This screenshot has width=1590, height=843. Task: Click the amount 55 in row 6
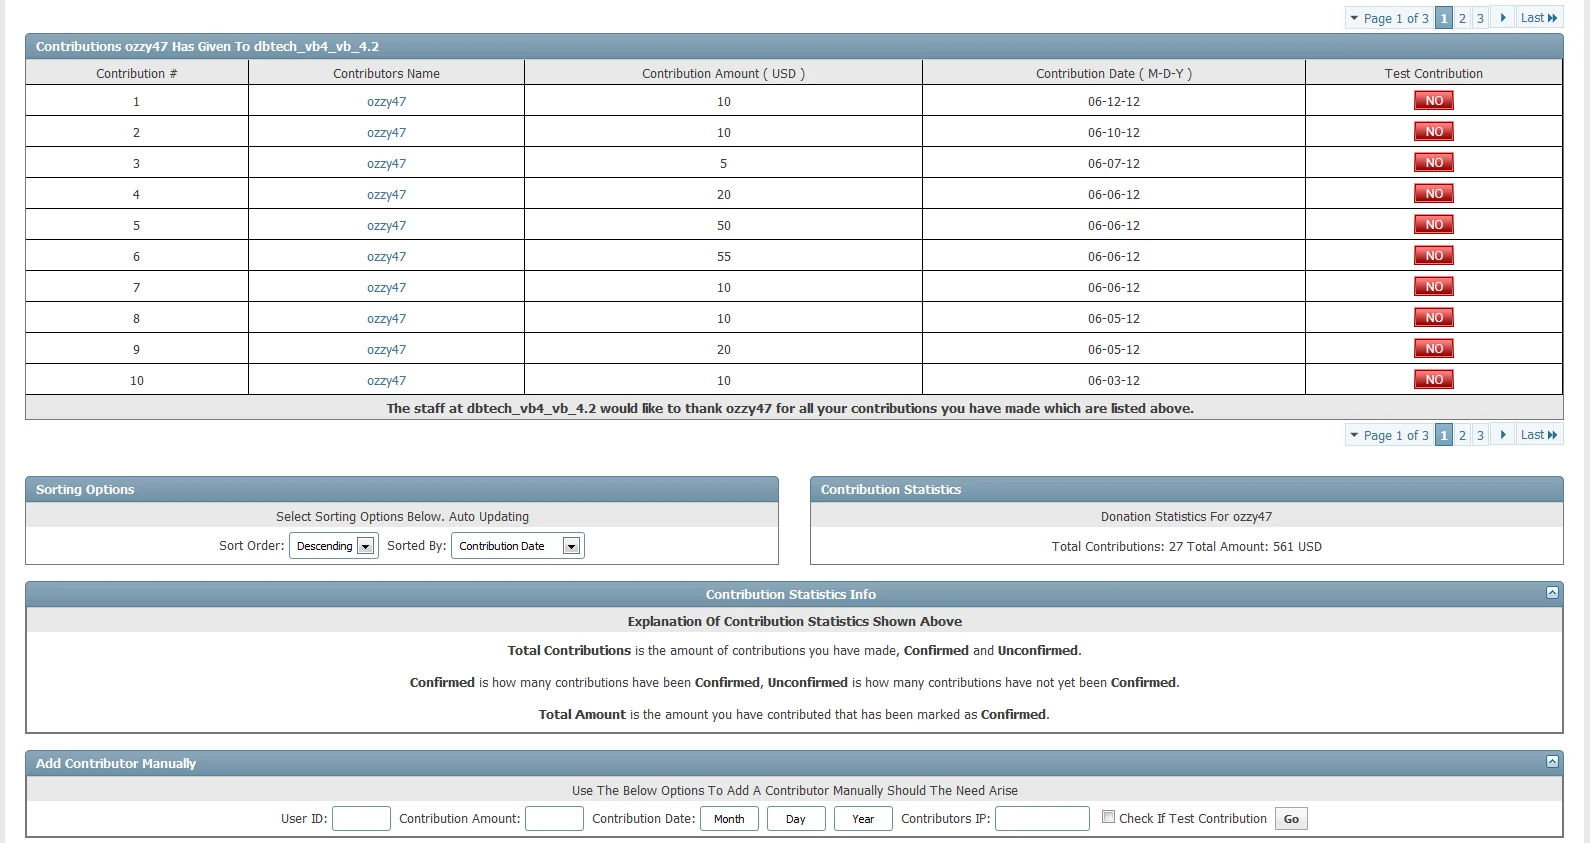pyautogui.click(x=724, y=257)
